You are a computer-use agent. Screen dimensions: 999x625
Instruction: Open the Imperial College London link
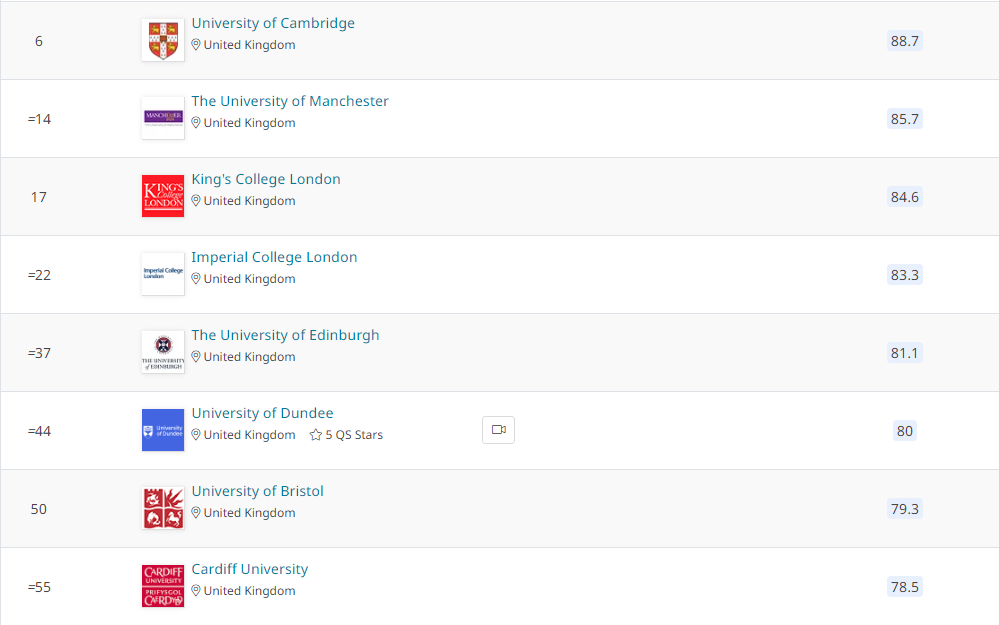(274, 257)
